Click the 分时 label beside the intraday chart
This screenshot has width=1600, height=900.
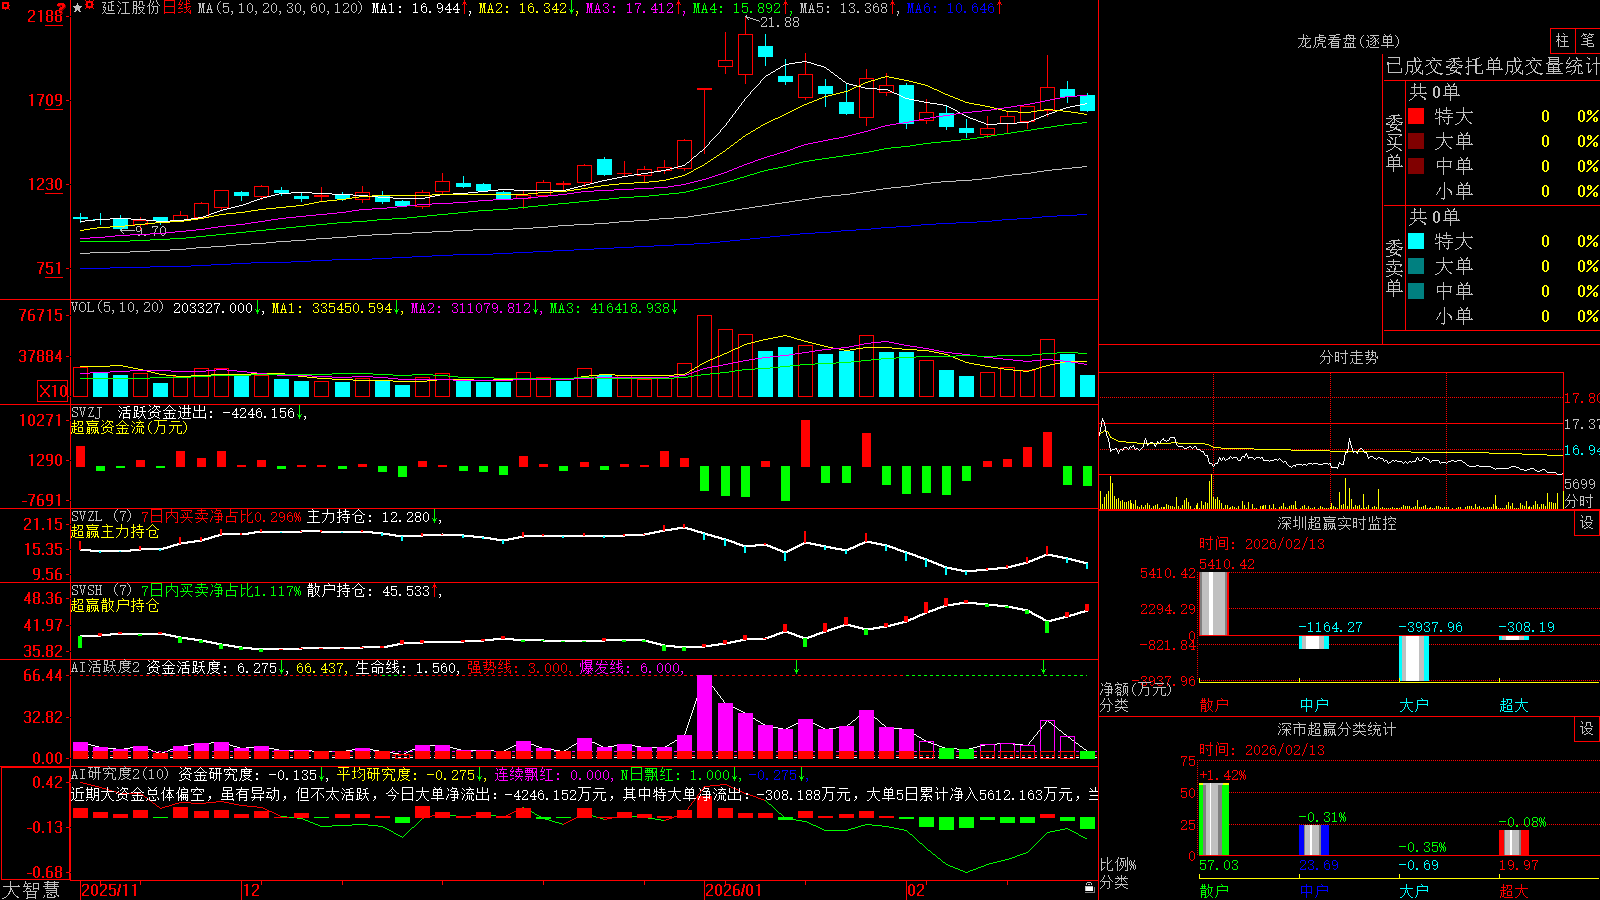[1578, 501]
